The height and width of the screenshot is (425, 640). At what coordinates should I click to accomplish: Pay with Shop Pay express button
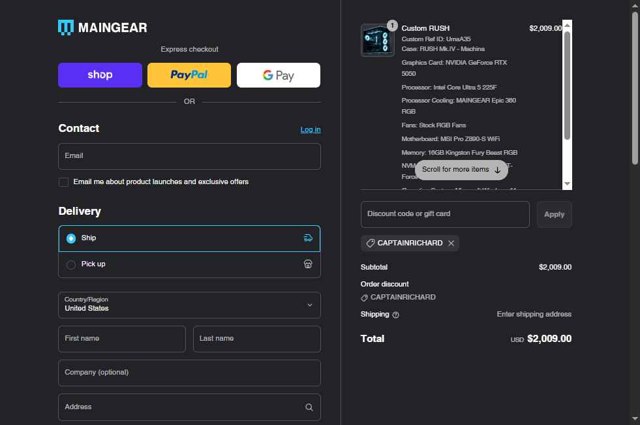coord(100,75)
